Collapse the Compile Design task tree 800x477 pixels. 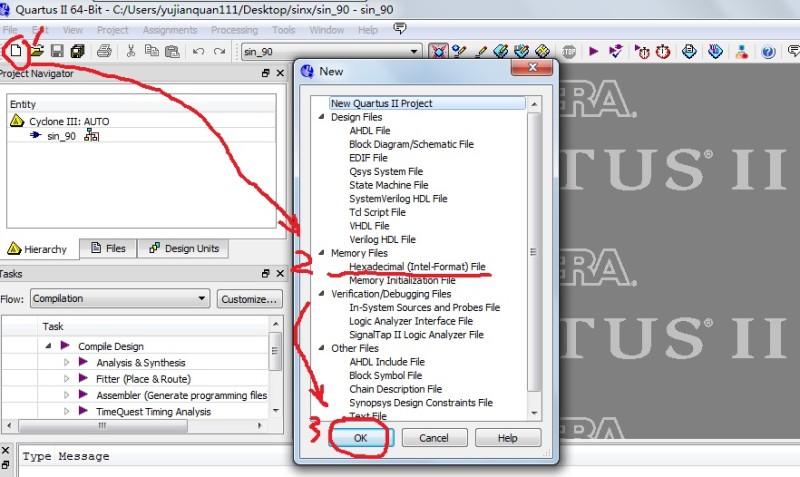point(48,346)
